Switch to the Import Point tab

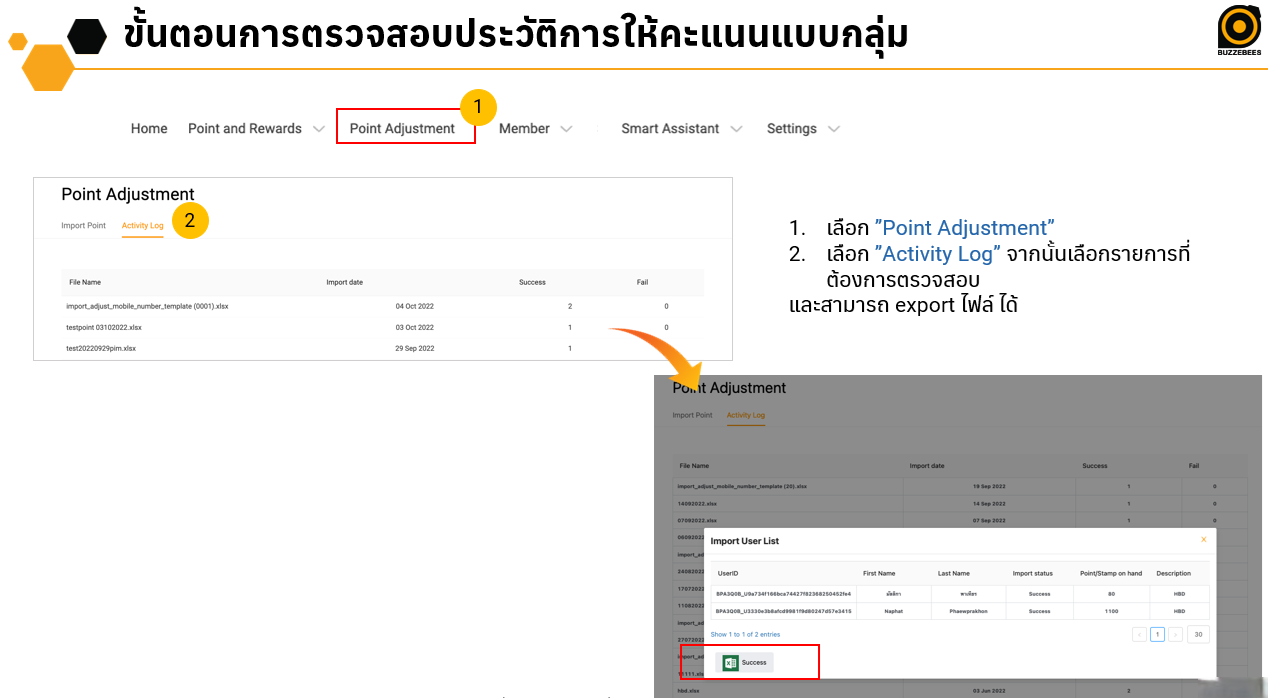click(x=83, y=225)
